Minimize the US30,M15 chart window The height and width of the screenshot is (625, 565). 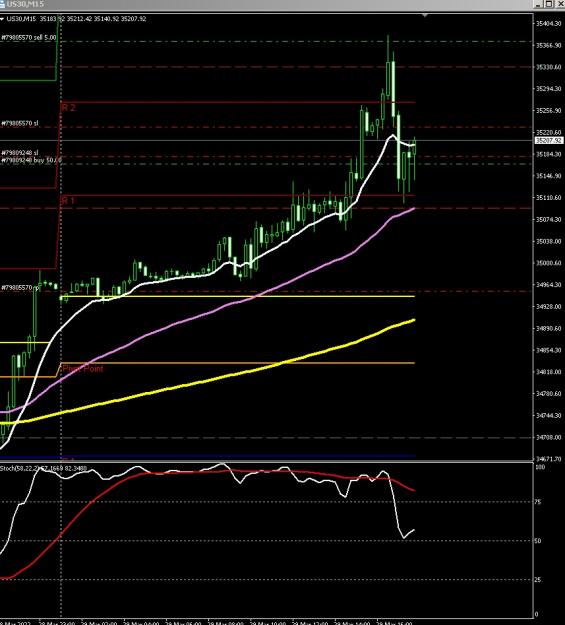coord(539,4)
